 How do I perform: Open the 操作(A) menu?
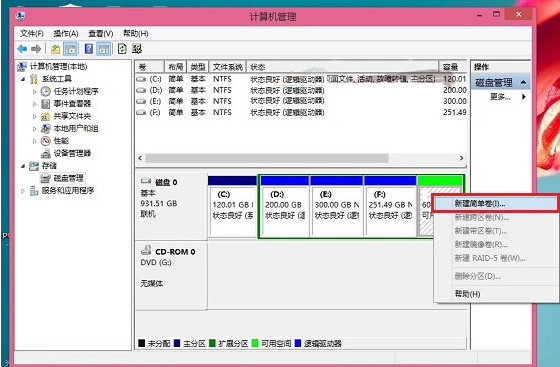click(66, 34)
